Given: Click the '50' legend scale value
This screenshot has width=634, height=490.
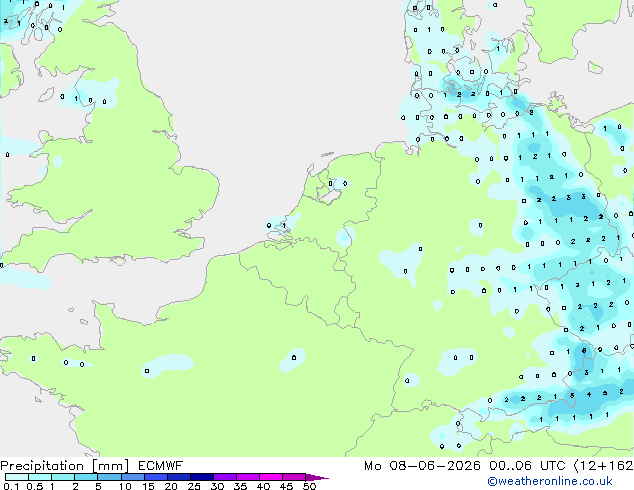Looking at the screenshot, I should point(309,486).
